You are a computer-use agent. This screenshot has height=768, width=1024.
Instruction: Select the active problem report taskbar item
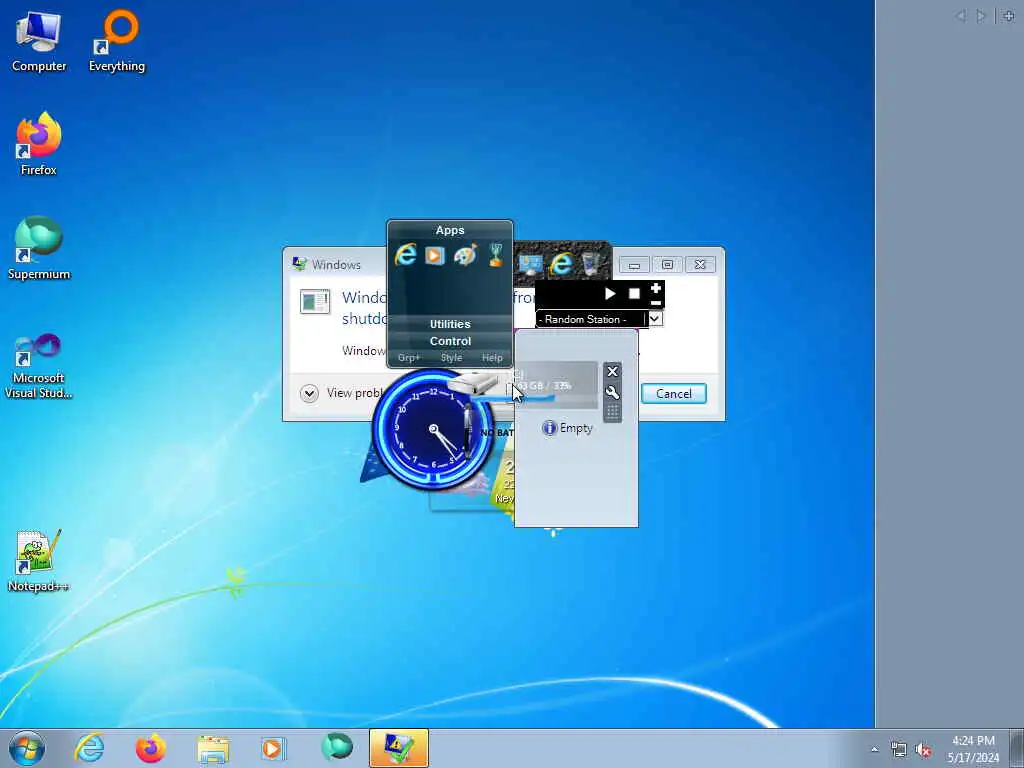[398, 748]
